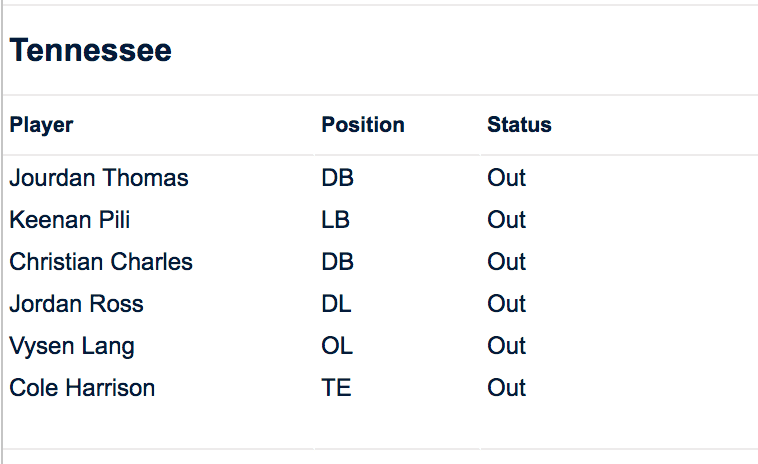Click the DL position for Jordan Ross
Screen dimensions: 758x464
tap(336, 304)
